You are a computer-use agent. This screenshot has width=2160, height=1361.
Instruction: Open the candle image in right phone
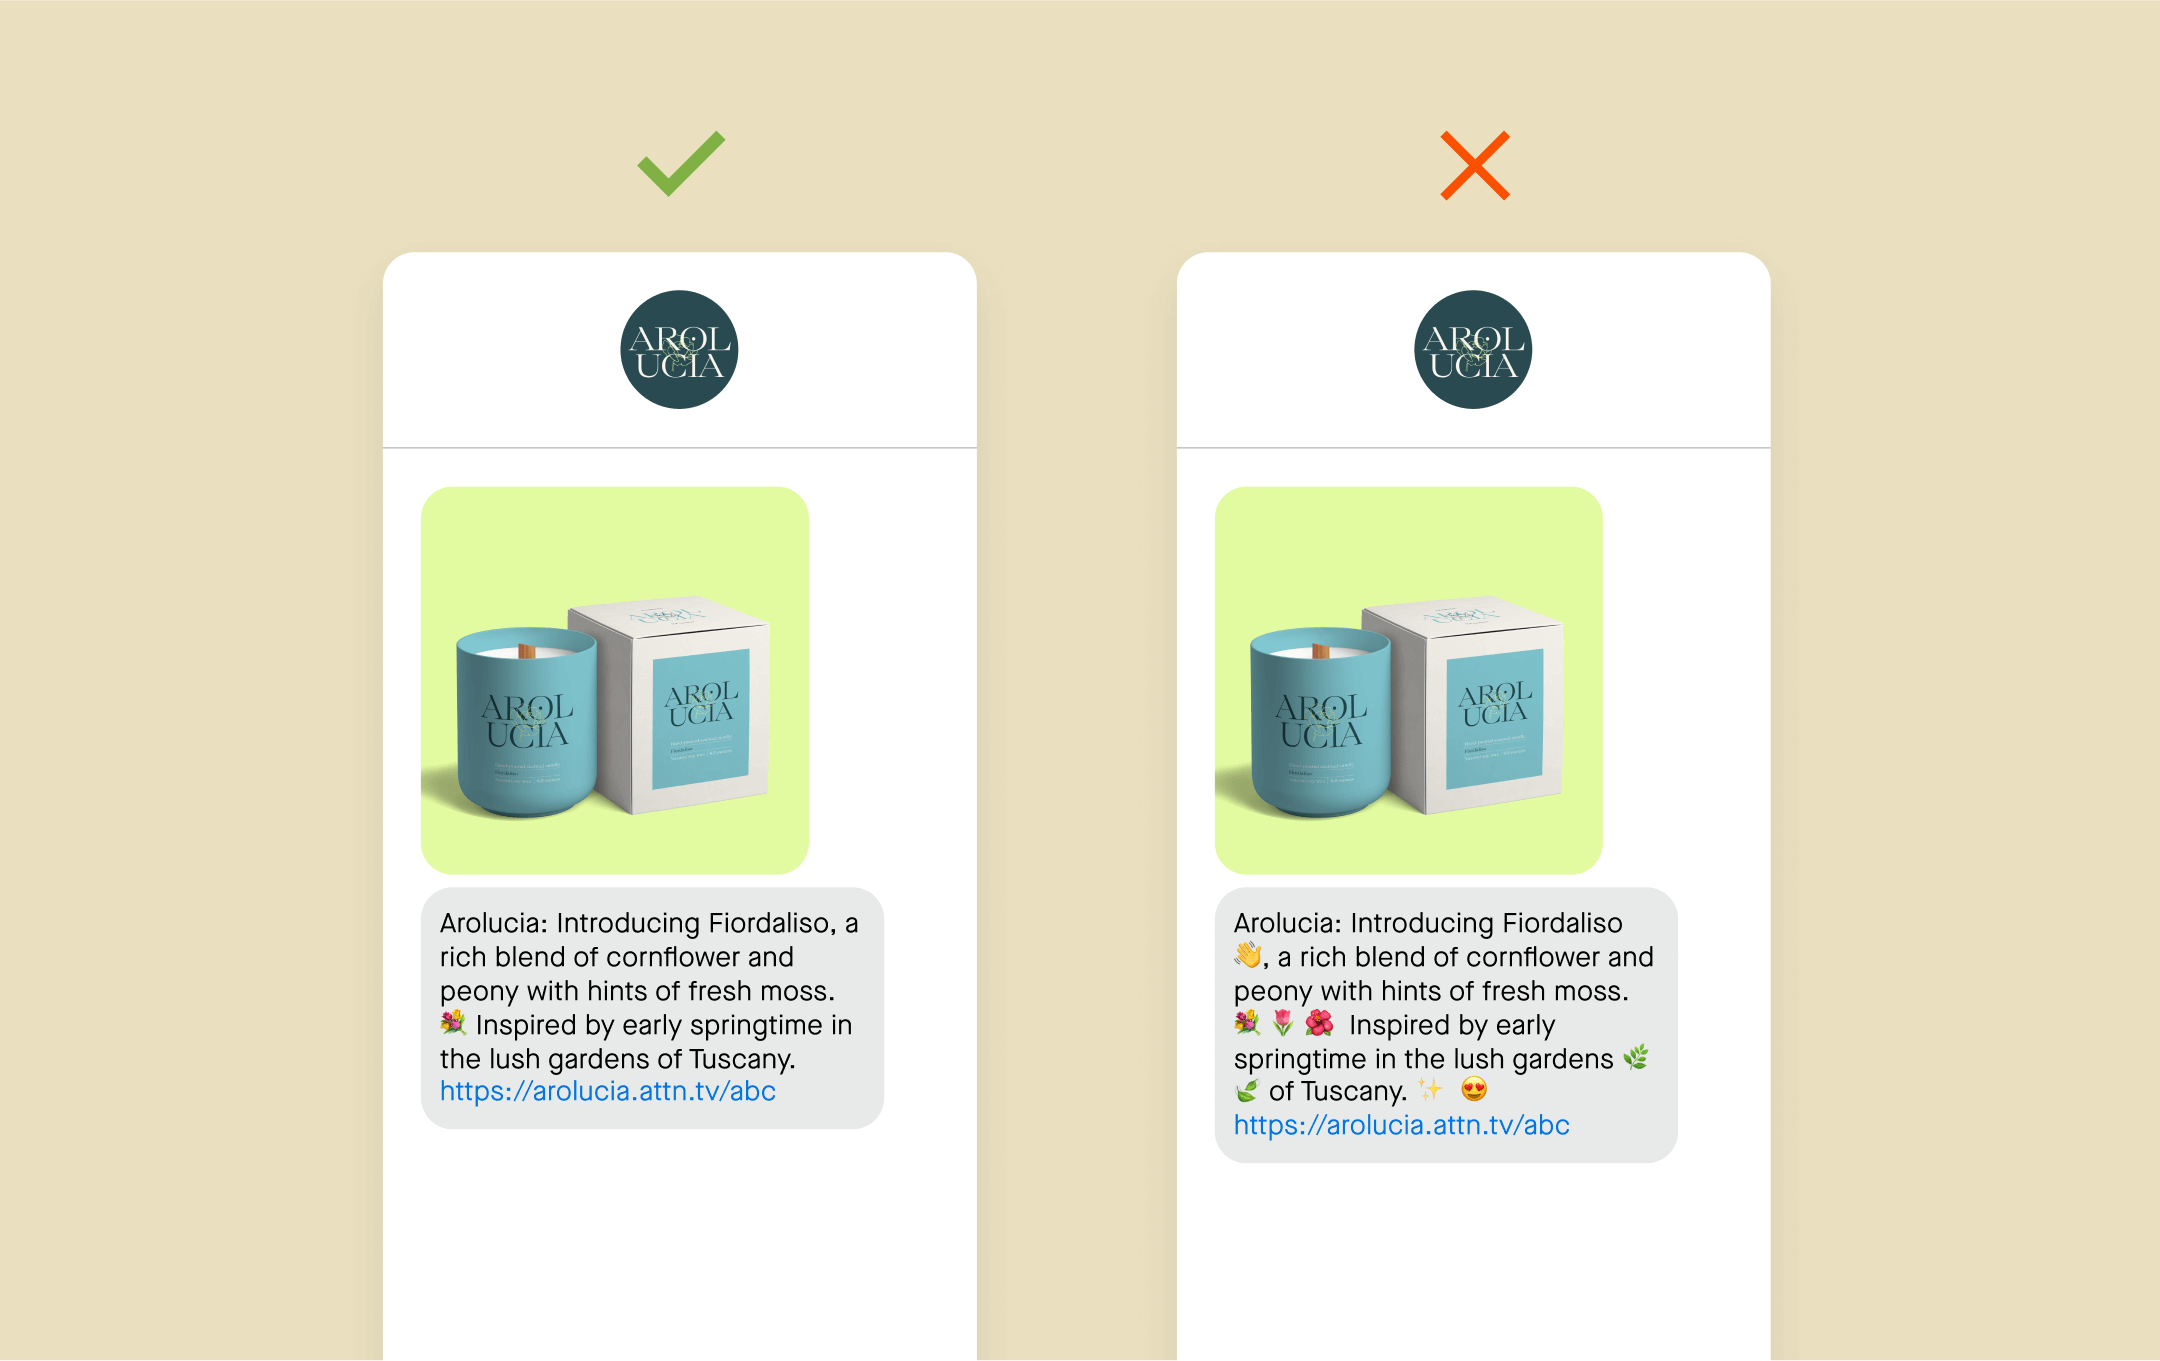(x=1409, y=681)
